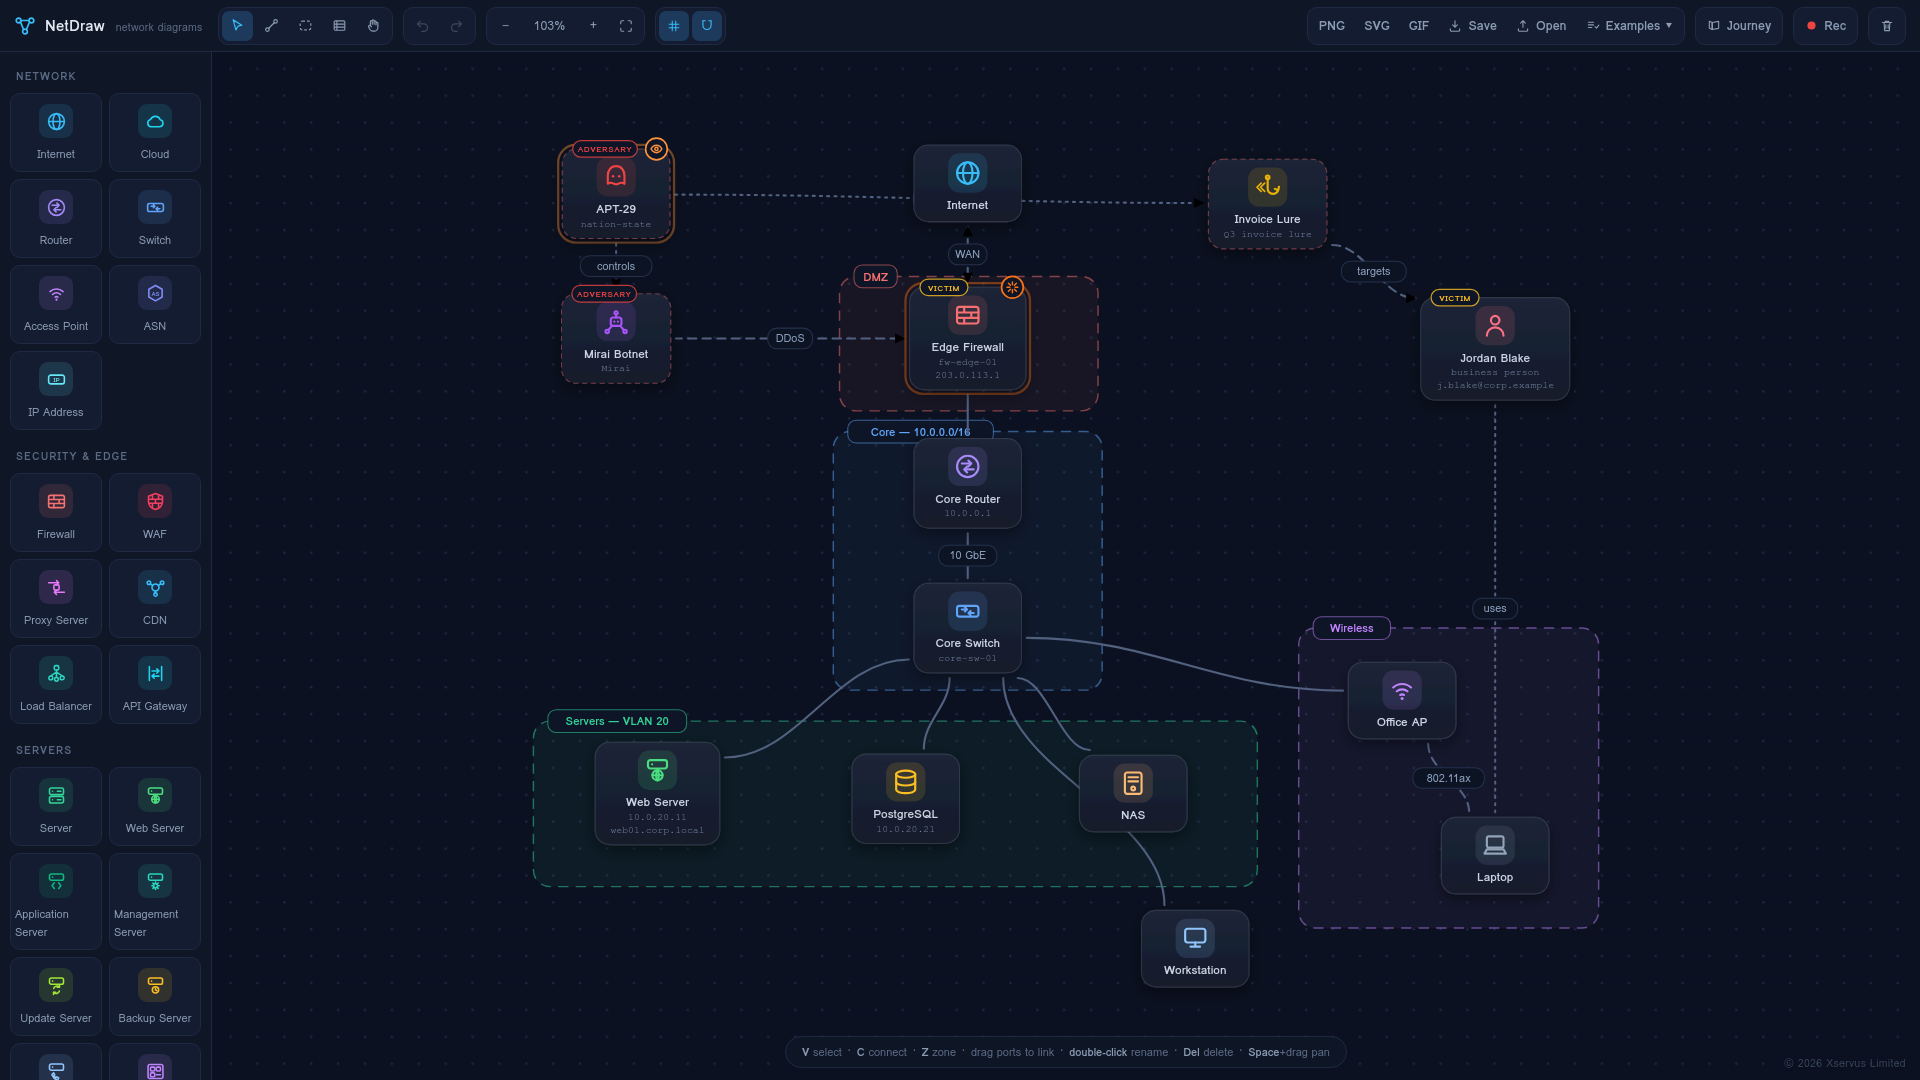This screenshot has width=1920, height=1080.
Task: Start recording with Rec
Action: click(1826, 26)
